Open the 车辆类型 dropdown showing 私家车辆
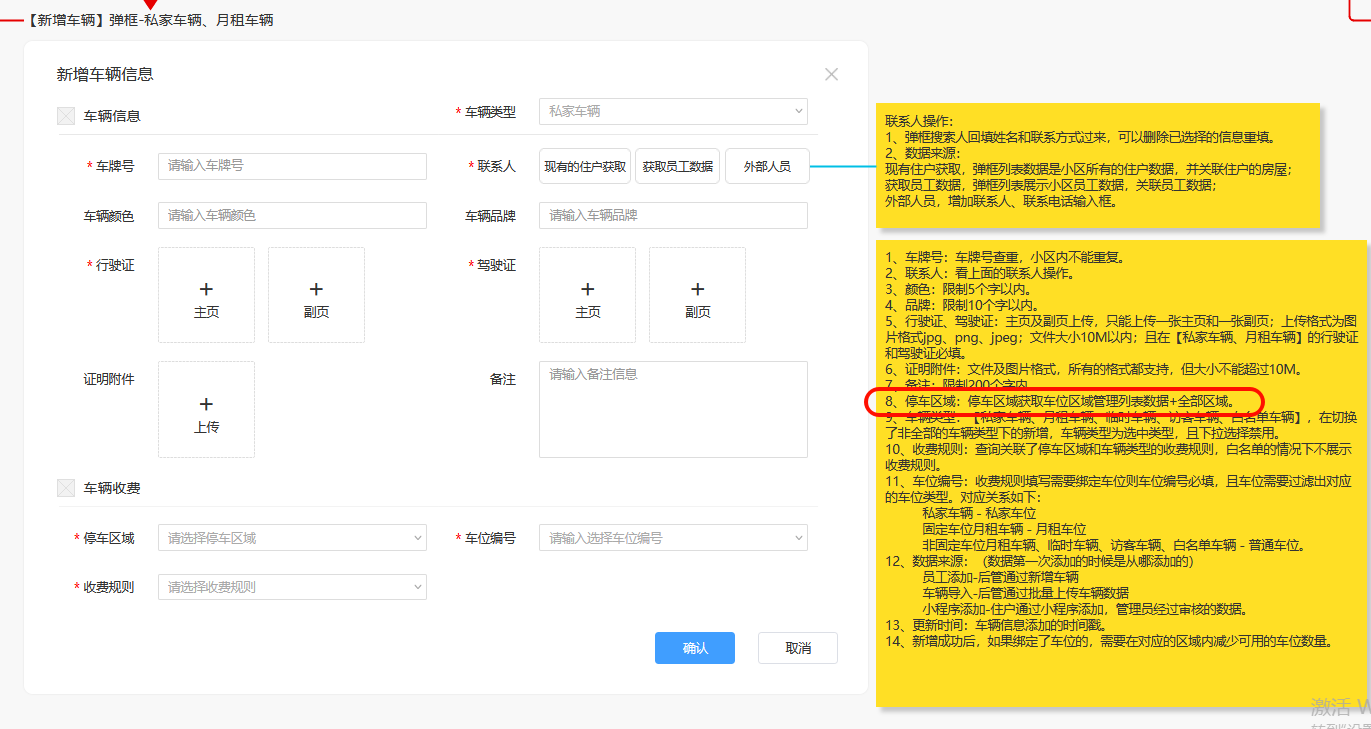The image size is (1371, 729). 672,111
